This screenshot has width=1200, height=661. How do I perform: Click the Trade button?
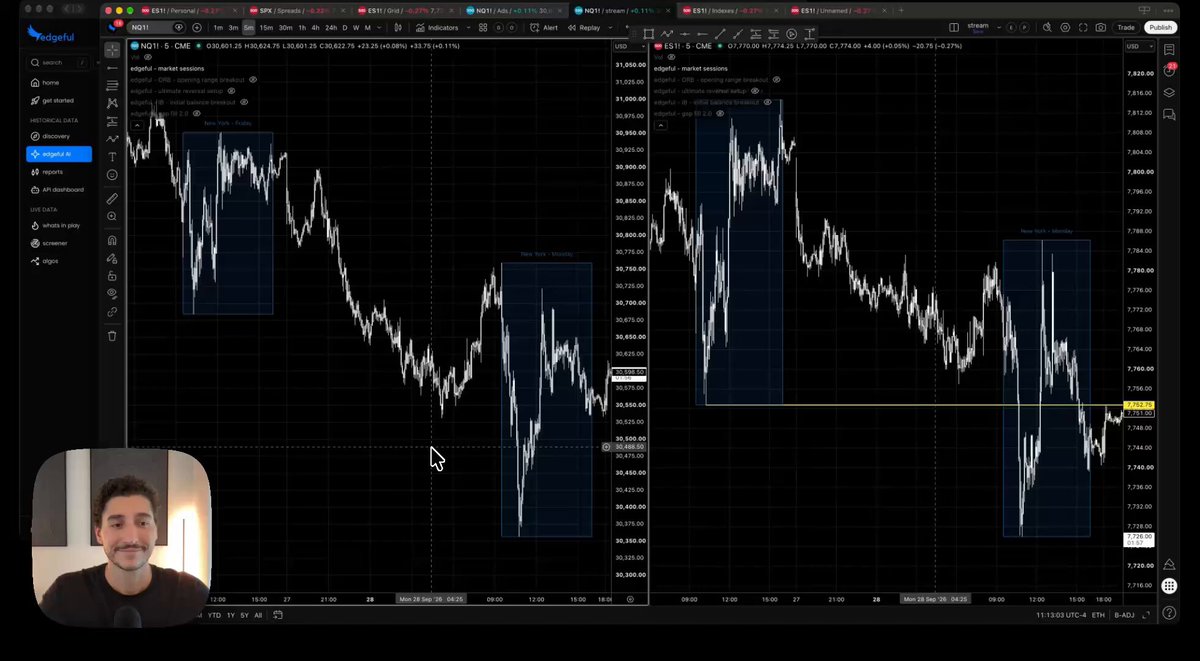click(x=1126, y=28)
